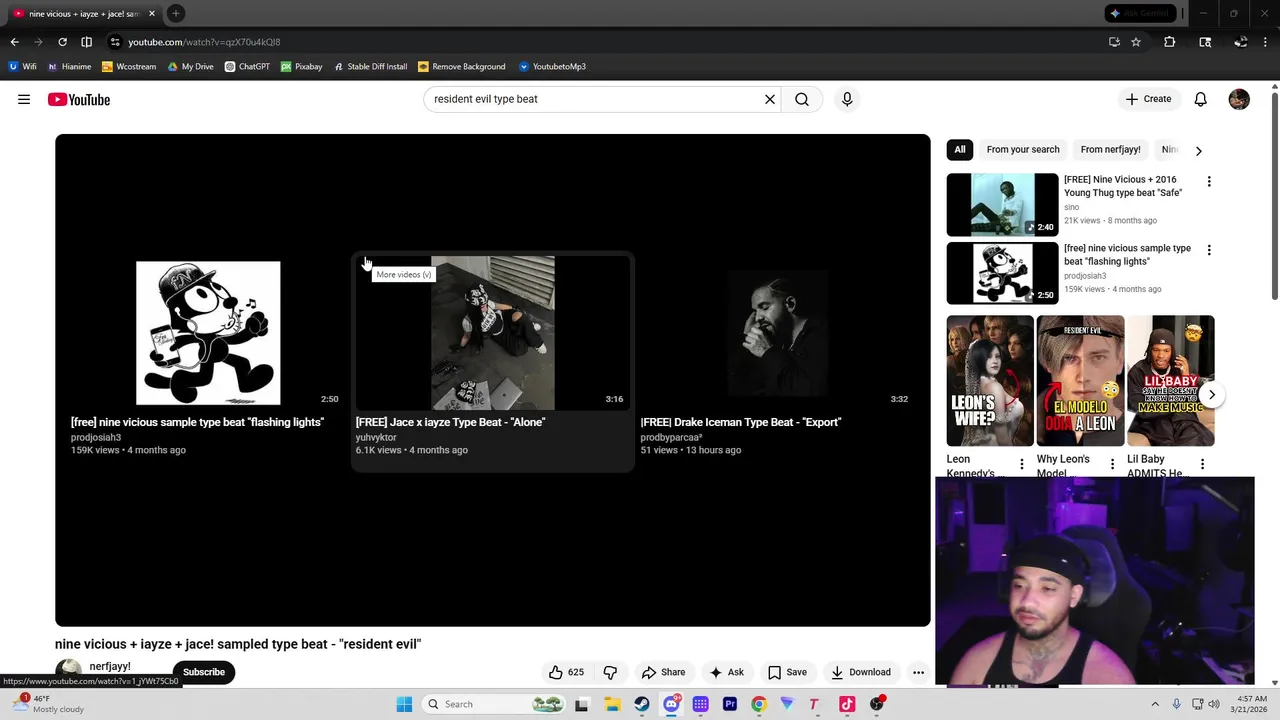Open the Pixabay bookmark
This screenshot has height=720, width=1280.
pos(301,67)
